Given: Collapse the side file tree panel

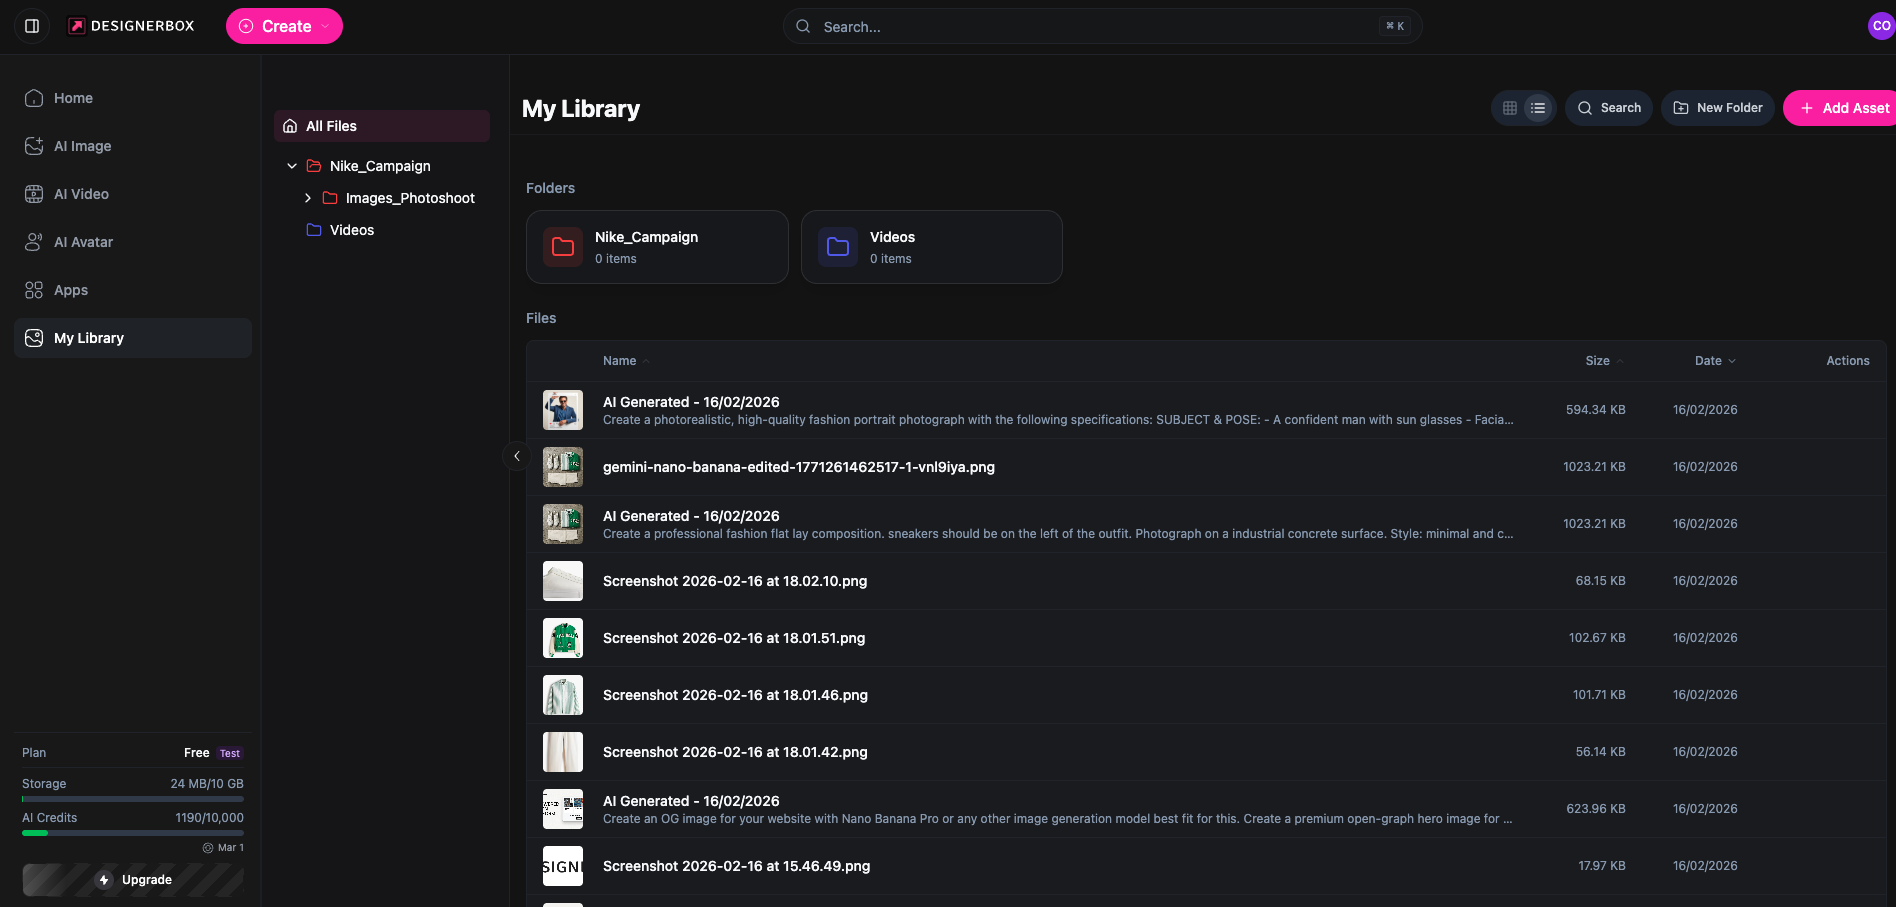Looking at the screenshot, I should 516,455.
